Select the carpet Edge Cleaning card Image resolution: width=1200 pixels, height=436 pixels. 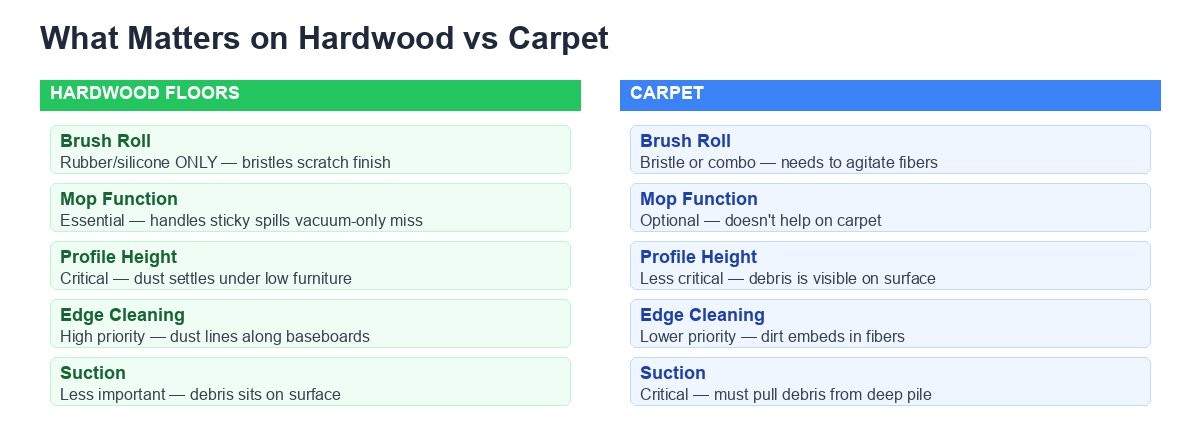890,324
